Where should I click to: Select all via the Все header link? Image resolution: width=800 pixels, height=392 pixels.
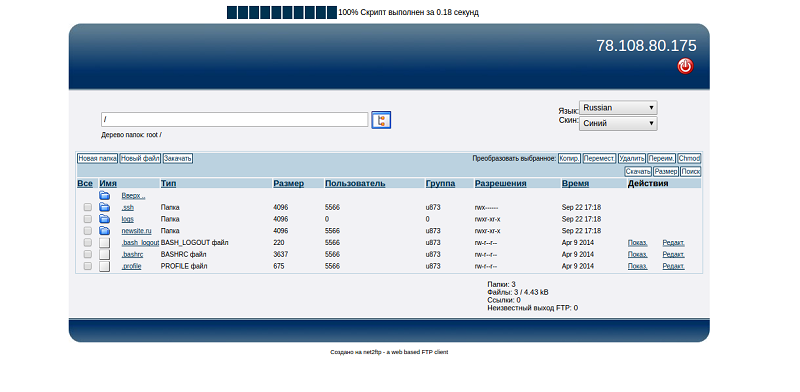pos(85,183)
